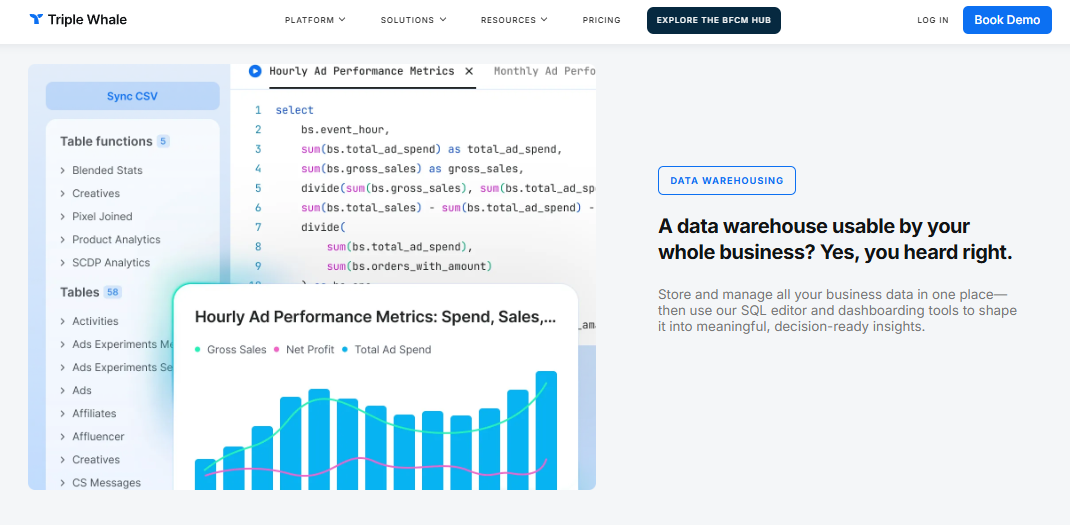Click the Triple Whale logo icon
The height and width of the screenshot is (525, 1070).
(x=36, y=19)
